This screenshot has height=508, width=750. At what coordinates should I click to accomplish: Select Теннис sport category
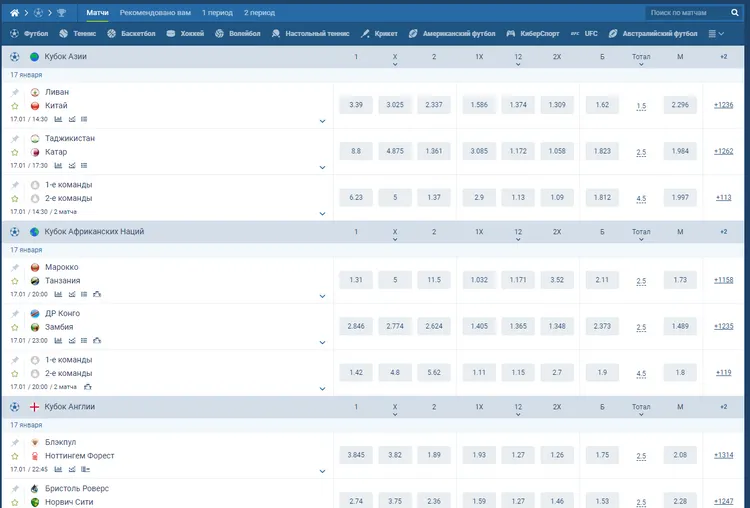point(77,33)
